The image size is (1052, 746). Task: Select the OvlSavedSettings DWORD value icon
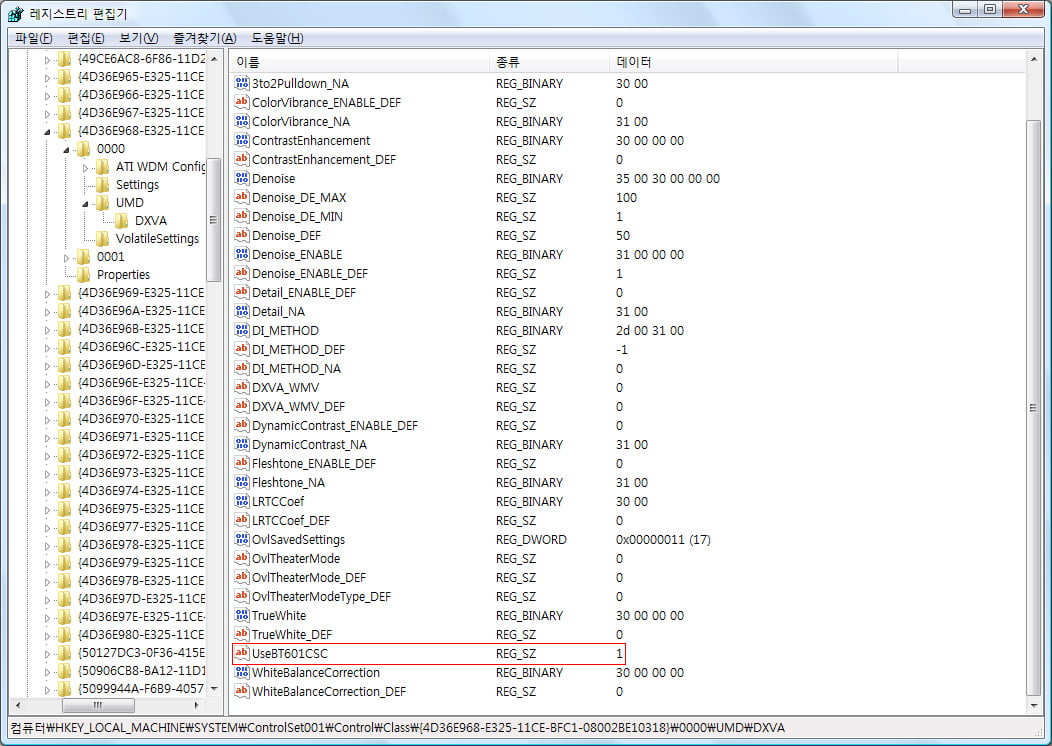(241, 539)
